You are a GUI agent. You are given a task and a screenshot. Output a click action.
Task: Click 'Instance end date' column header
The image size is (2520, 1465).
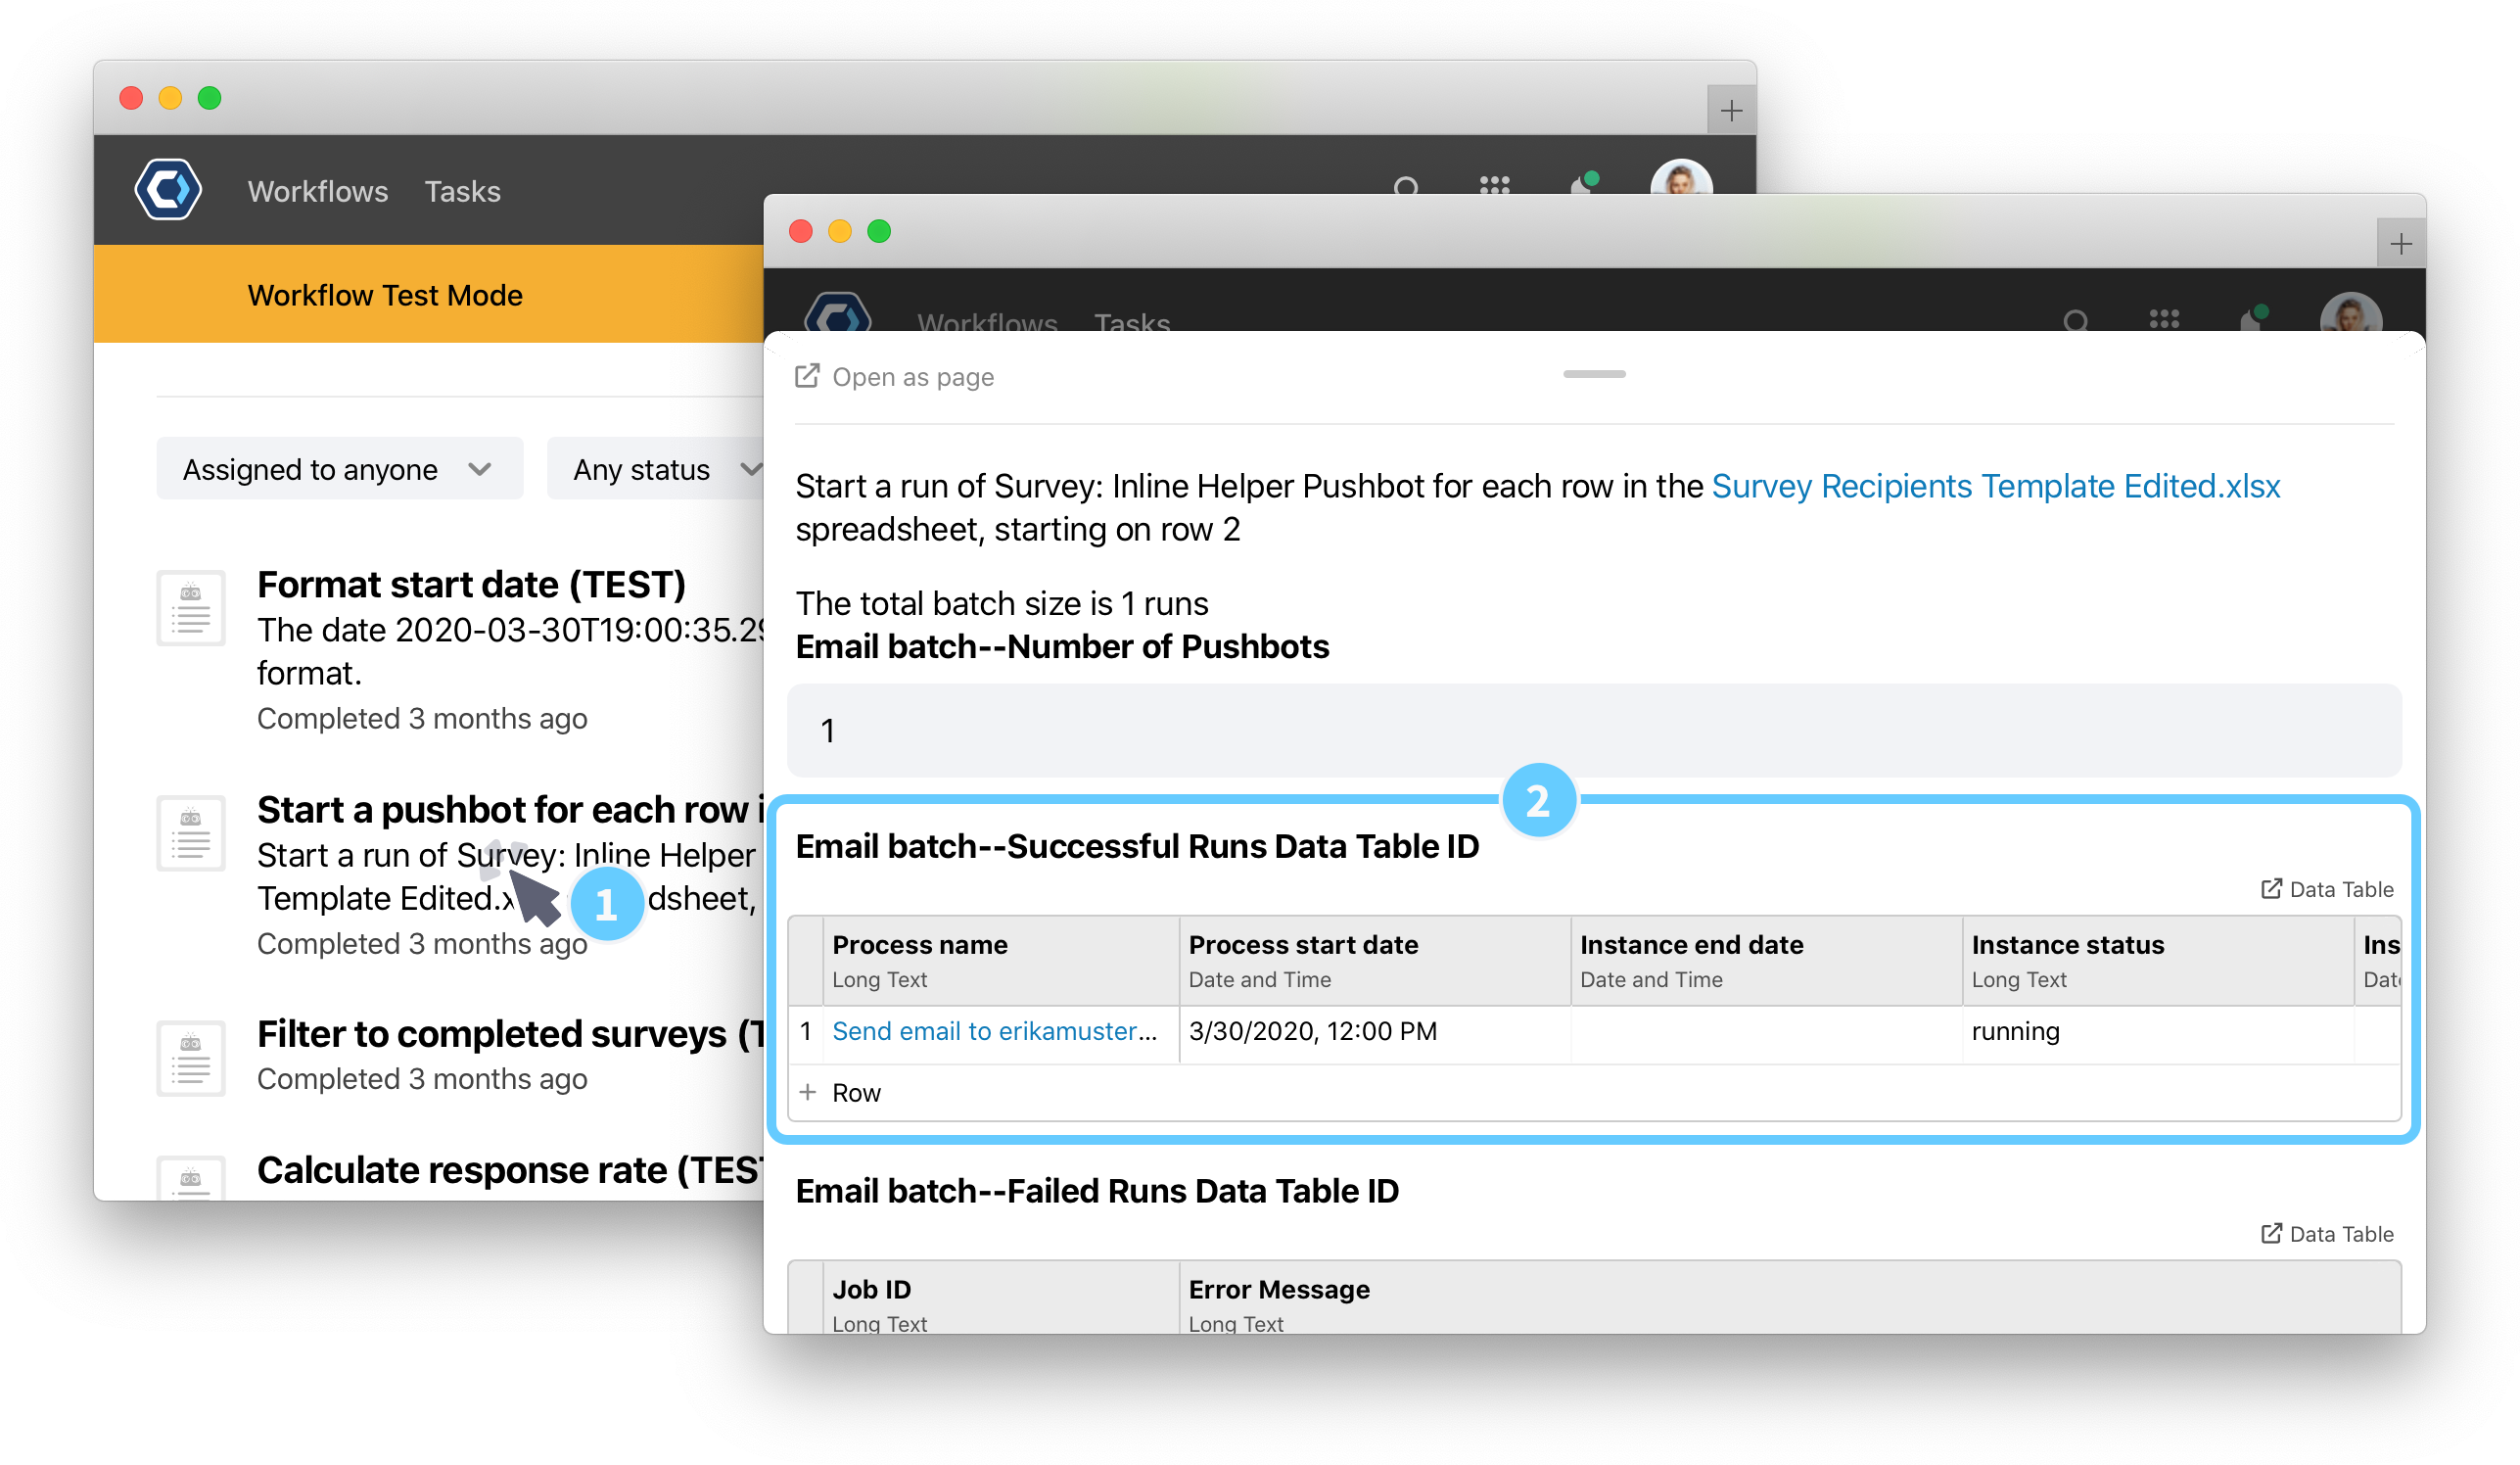click(1766, 960)
